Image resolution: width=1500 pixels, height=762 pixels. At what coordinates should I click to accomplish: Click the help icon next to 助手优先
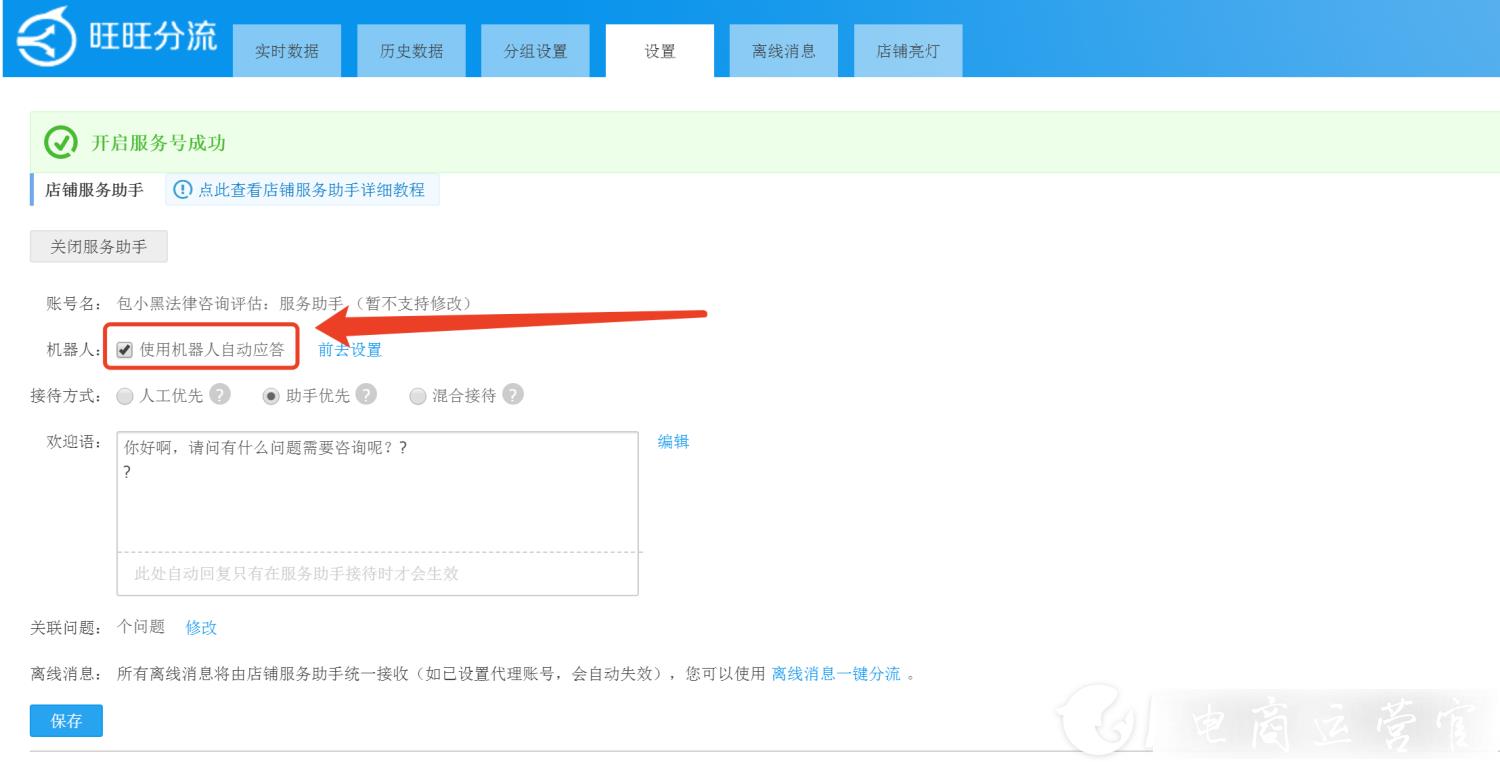[x=367, y=394]
